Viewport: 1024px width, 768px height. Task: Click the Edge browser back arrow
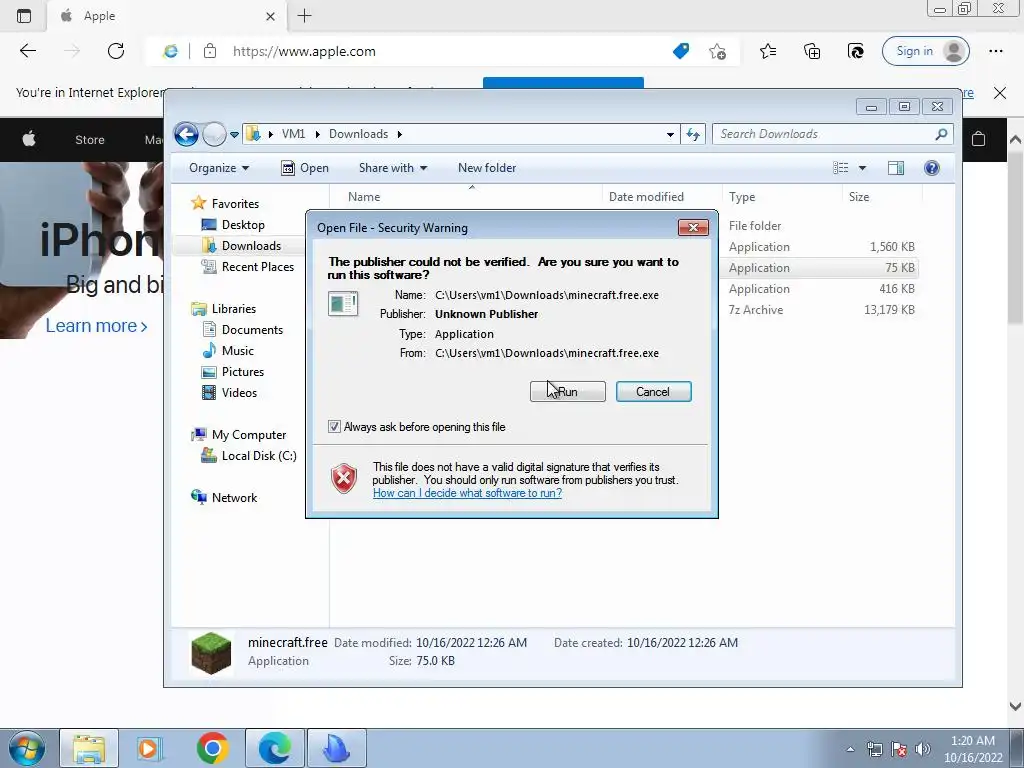click(27, 51)
